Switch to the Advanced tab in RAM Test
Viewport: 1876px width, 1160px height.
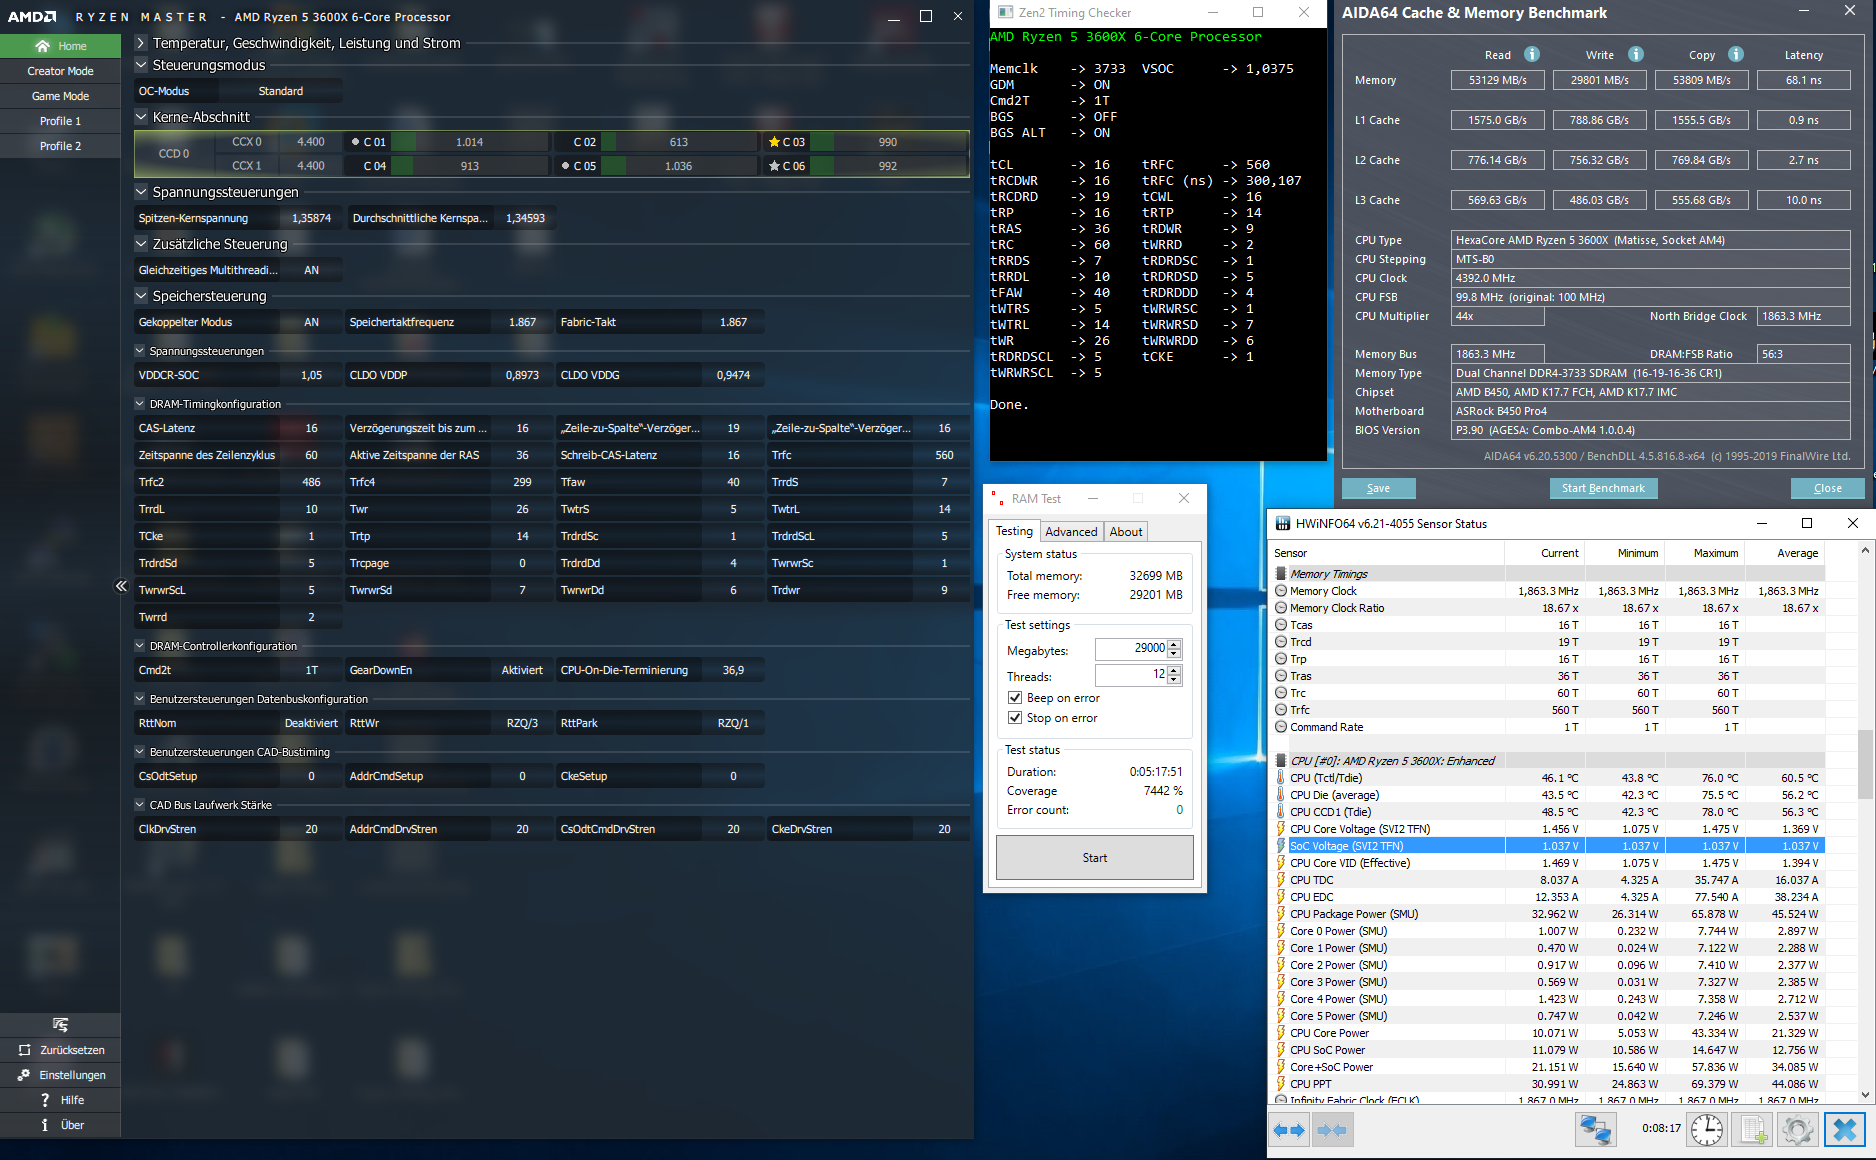click(x=1071, y=532)
